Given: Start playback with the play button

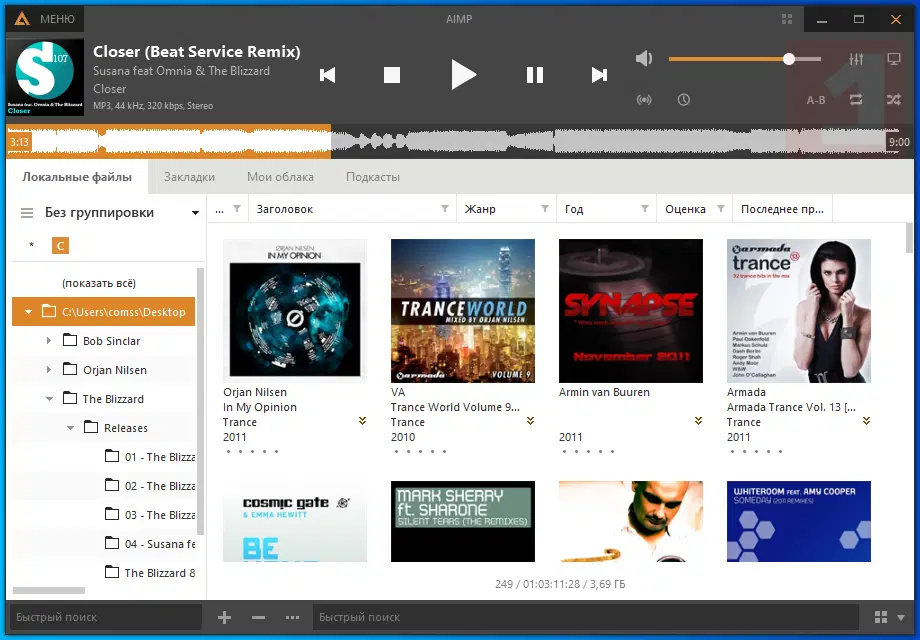Looking at the screenshot, I should coord(463,75).
